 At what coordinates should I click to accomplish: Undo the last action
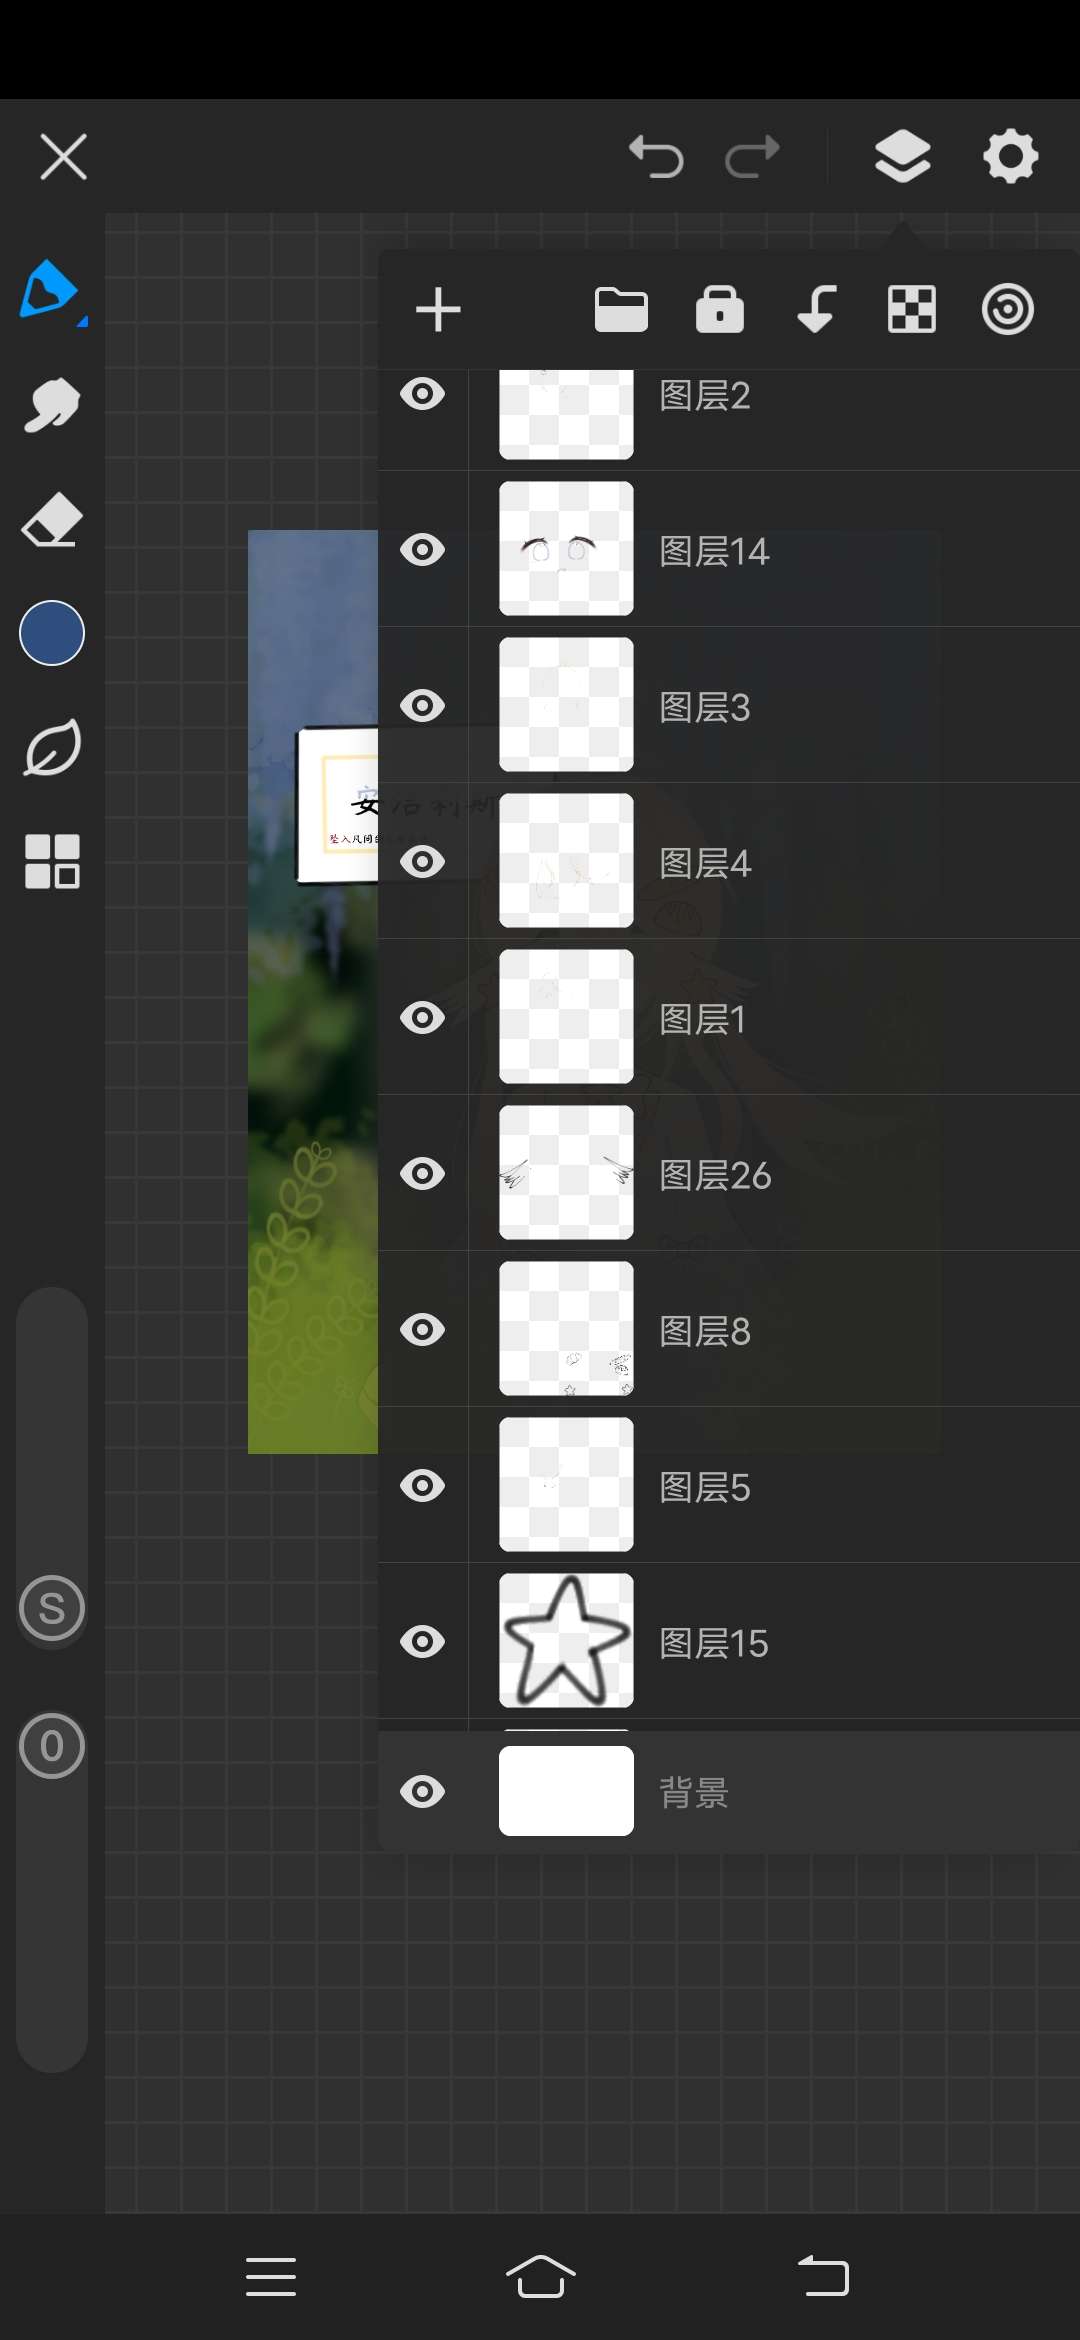pos(656,156)
